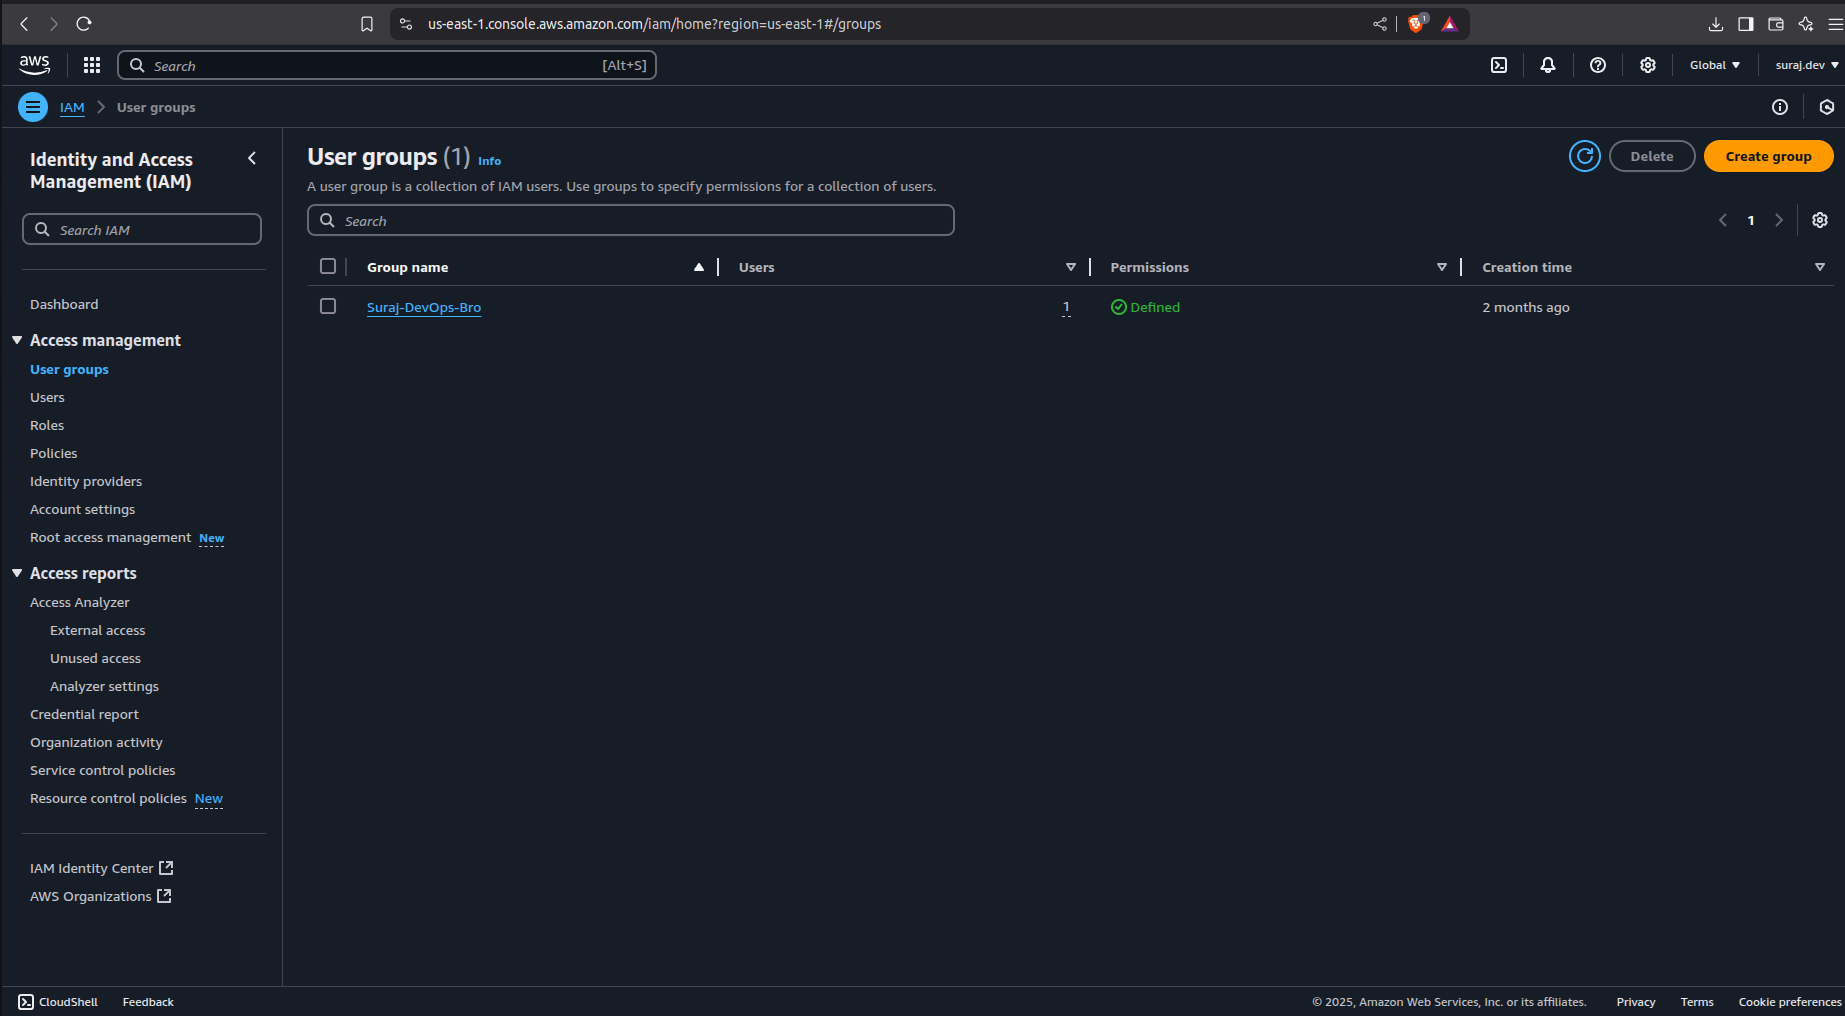This screenshot has height=1016, width=1845.
Task: Open the help question mark menu
Action: click(1598, 65)
